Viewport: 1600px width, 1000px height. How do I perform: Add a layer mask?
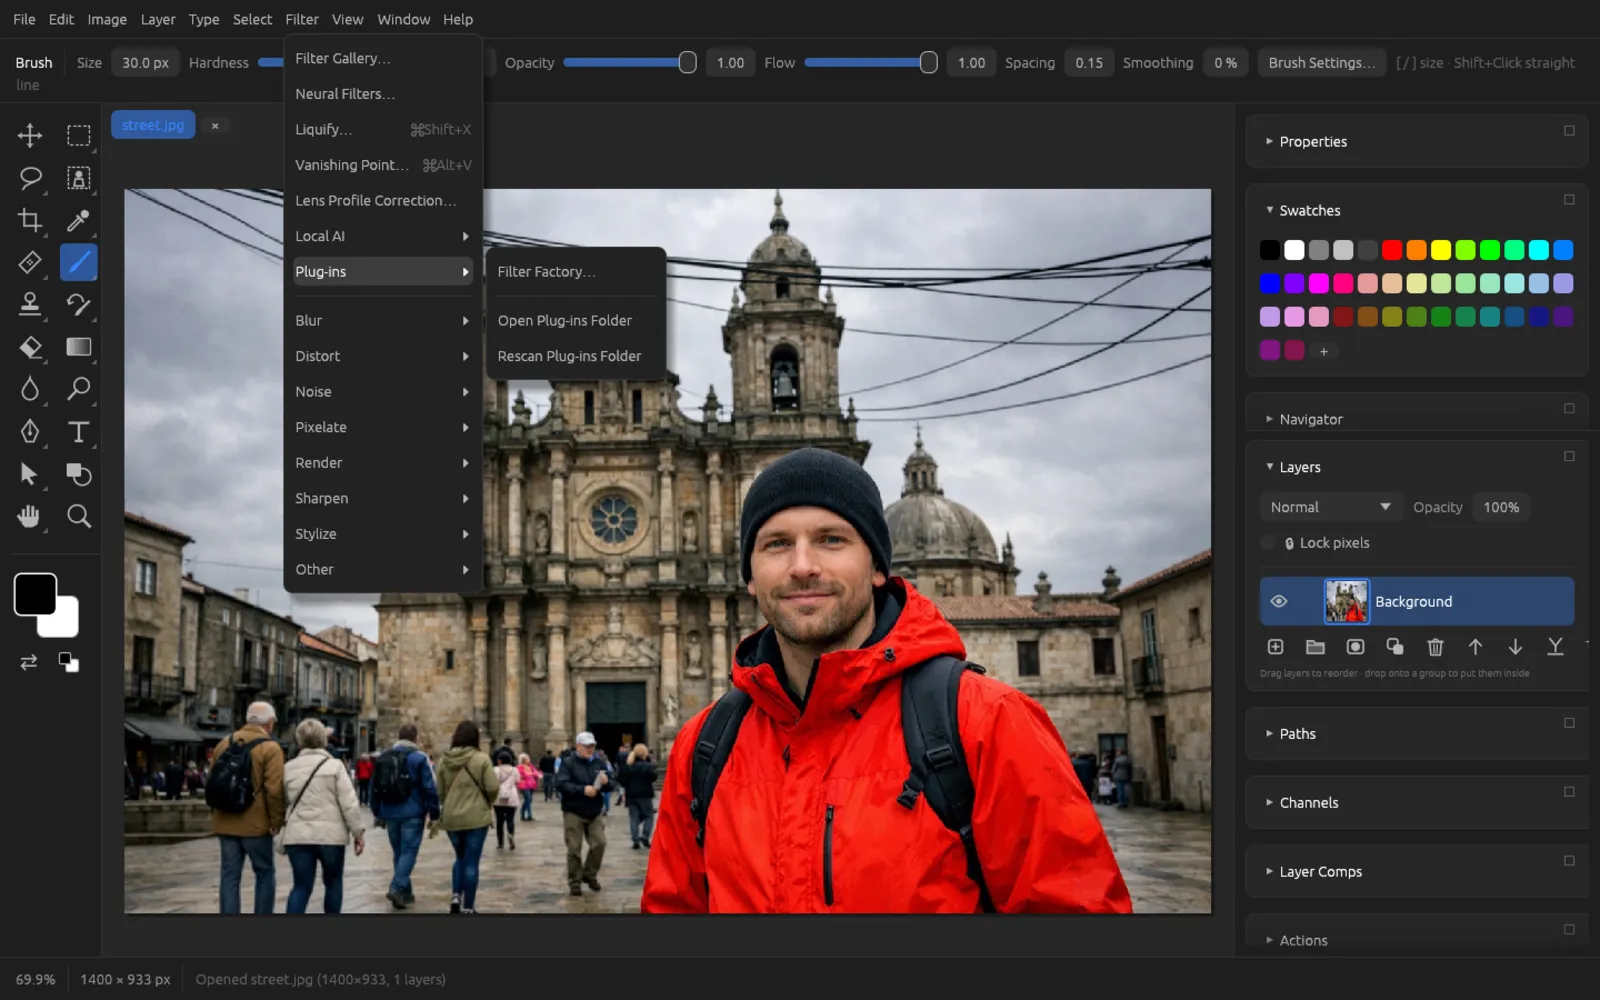coord(1355,647)
